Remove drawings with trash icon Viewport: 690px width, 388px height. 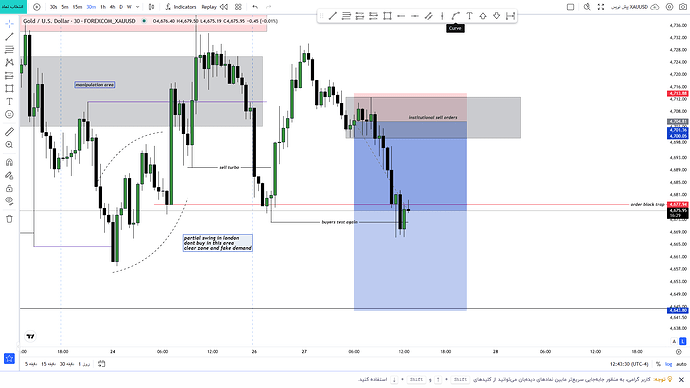(x=9, y=219)
